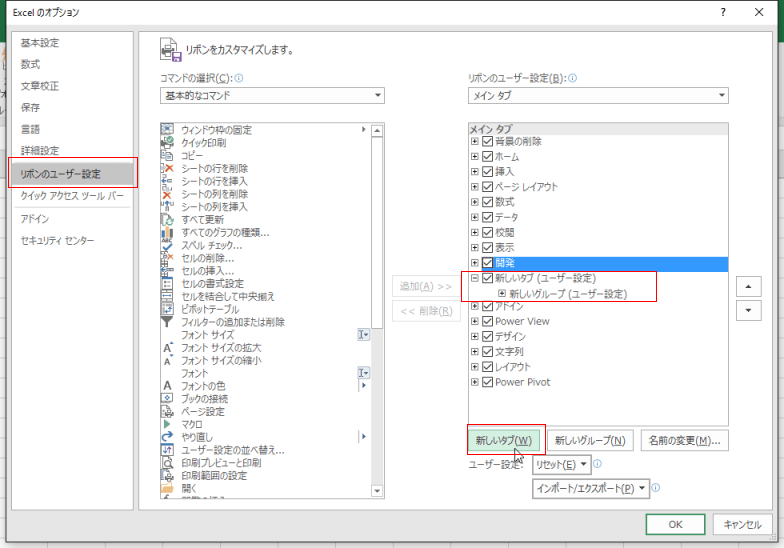Click the 新しいグループ(N) button

[590, 440]
